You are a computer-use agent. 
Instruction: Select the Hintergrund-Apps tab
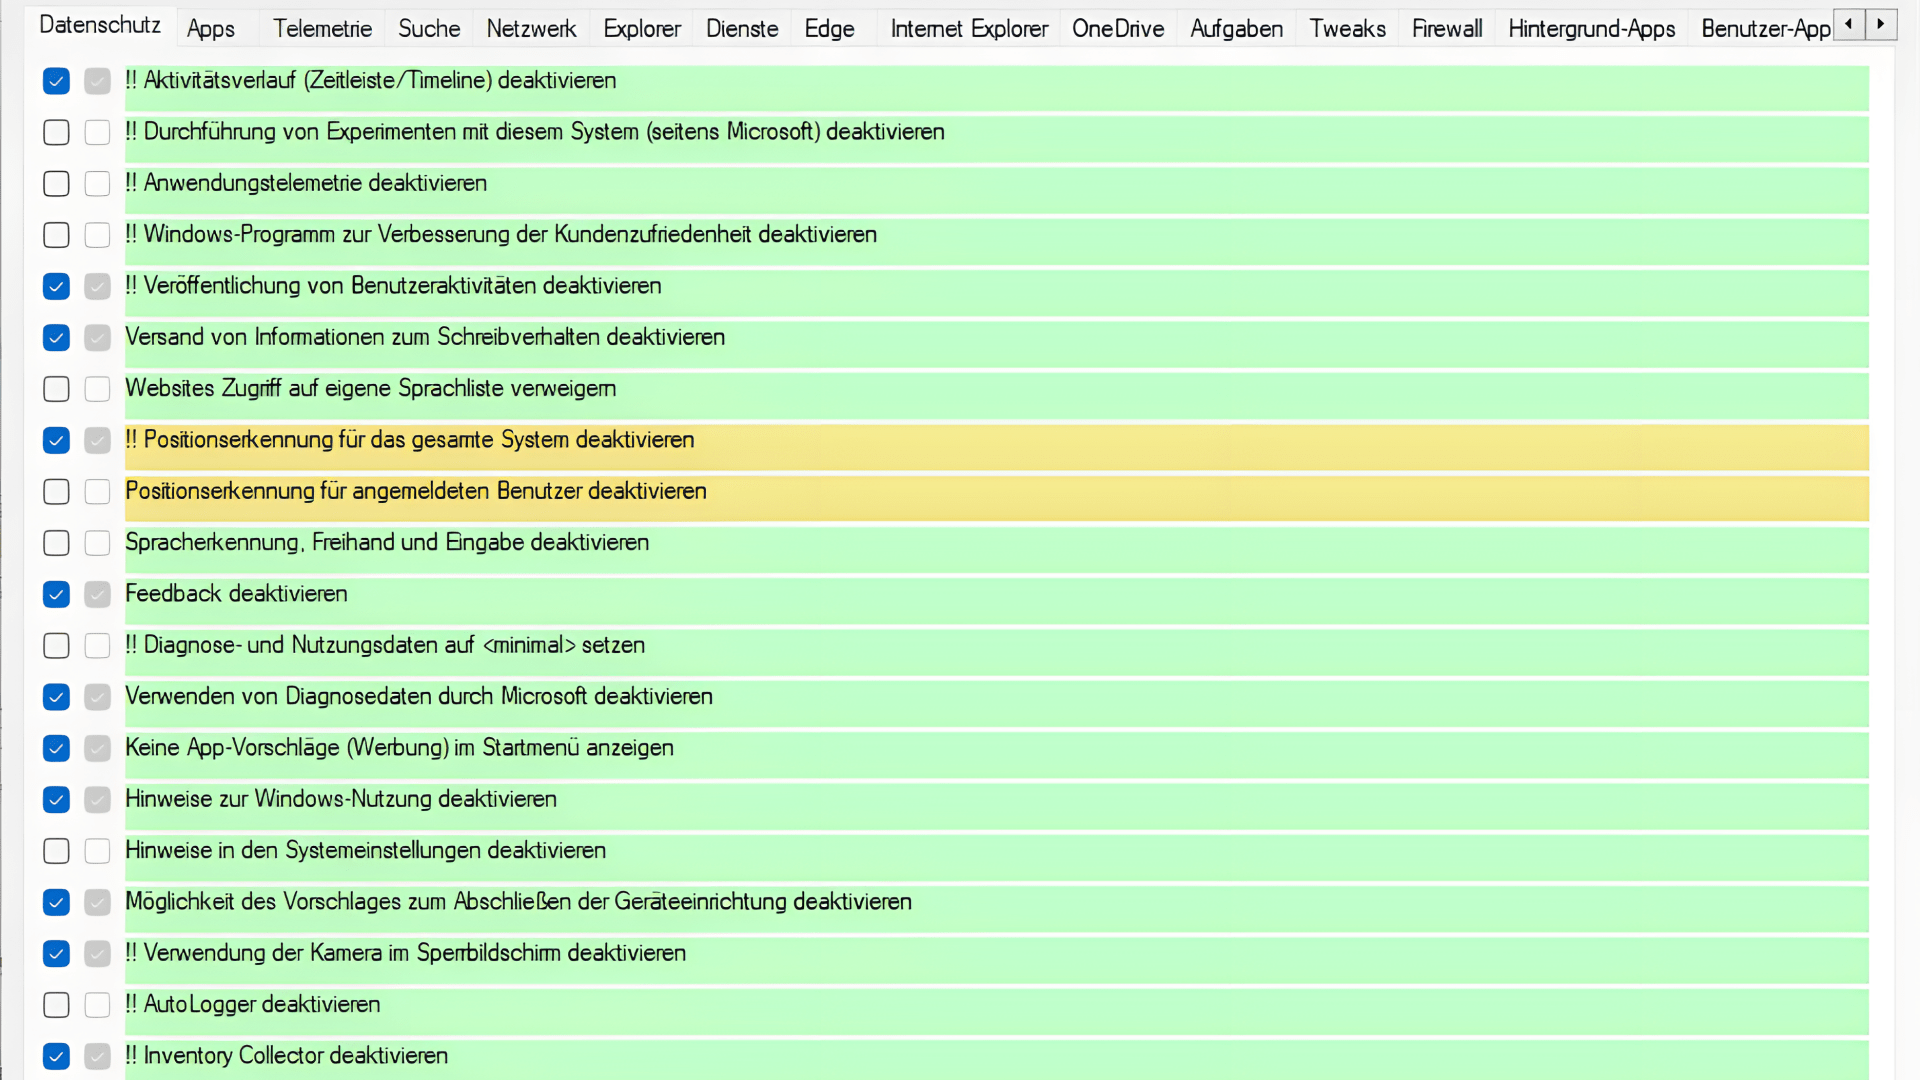pos(1591,29)
